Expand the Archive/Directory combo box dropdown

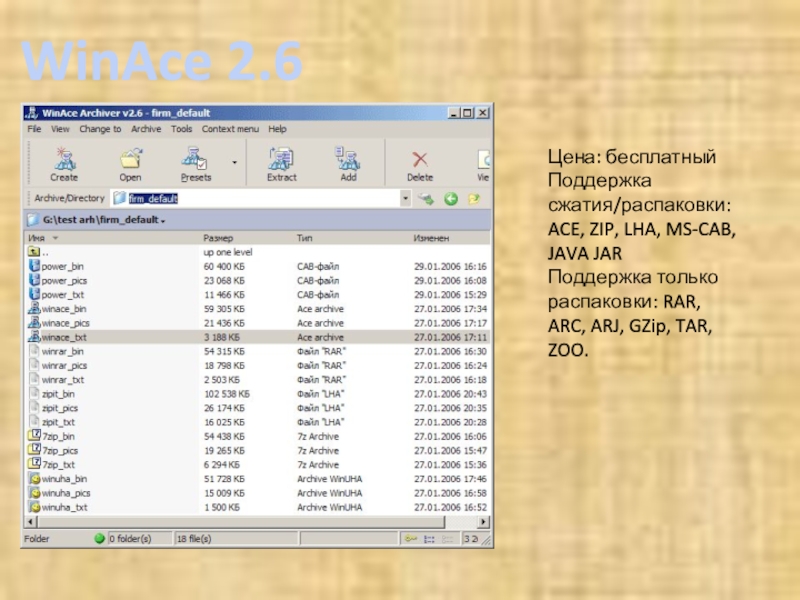point(405,198)
